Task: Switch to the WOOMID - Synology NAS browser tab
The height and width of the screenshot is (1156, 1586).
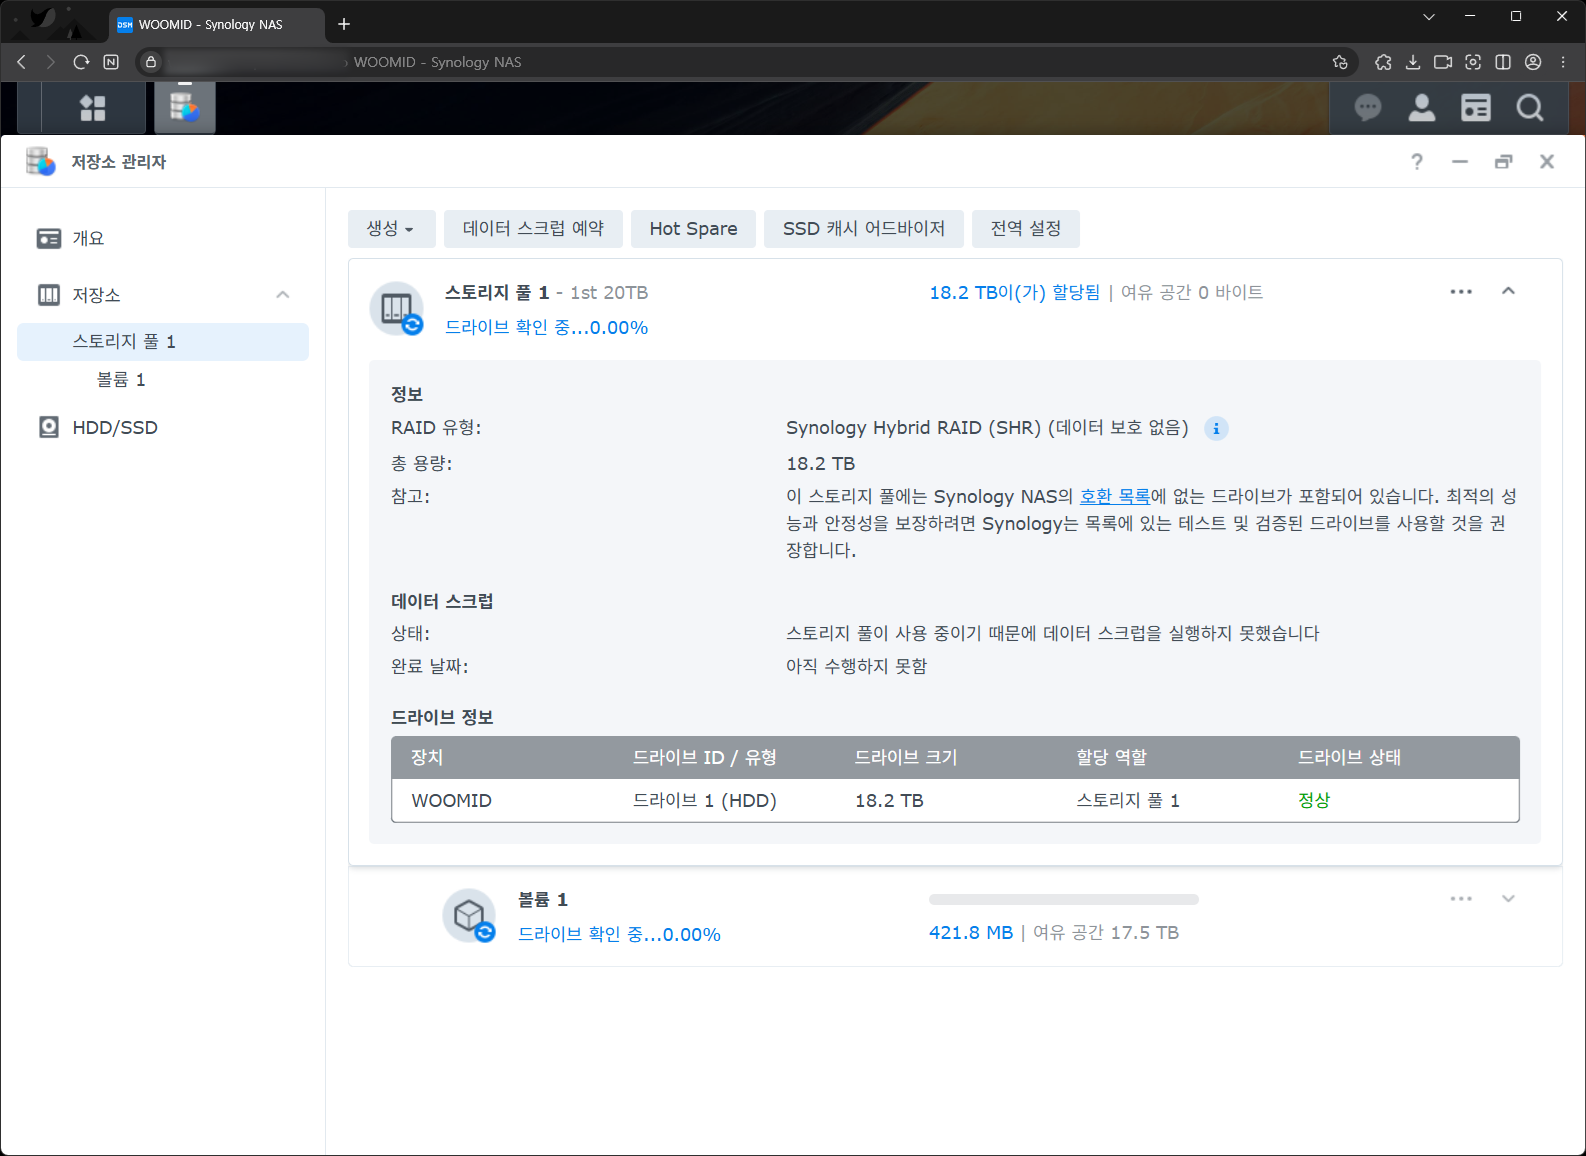Action: tap(217, 24)
